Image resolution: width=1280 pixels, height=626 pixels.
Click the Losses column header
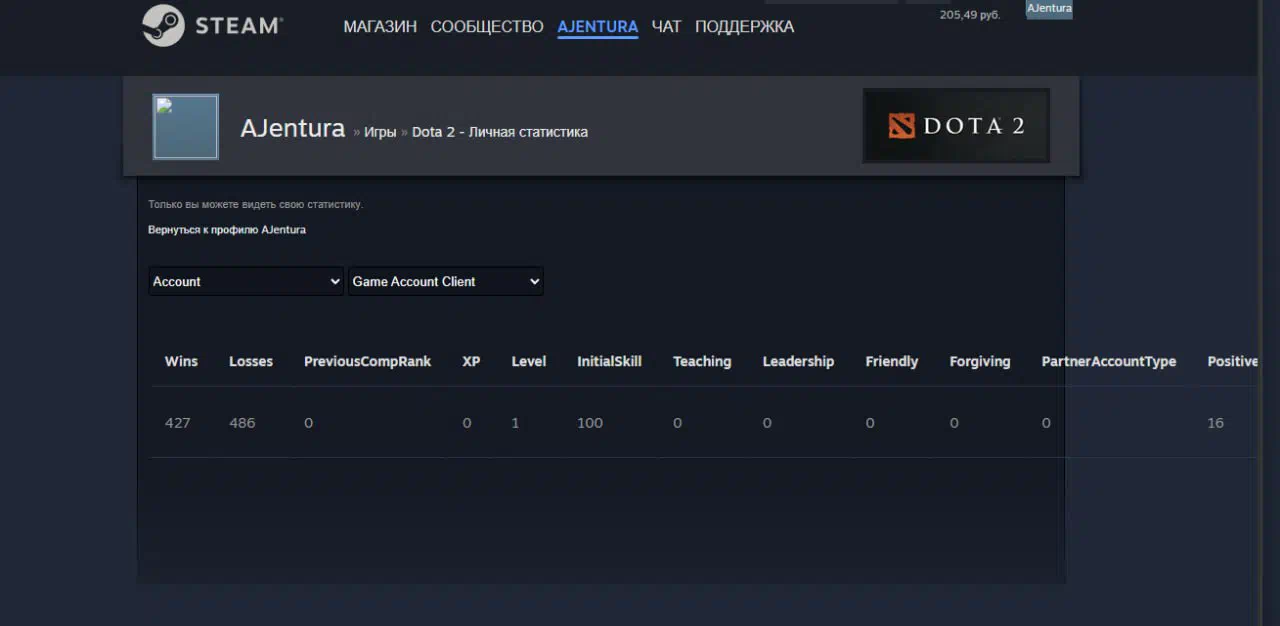pyautogui.click(x=251, y=361)
